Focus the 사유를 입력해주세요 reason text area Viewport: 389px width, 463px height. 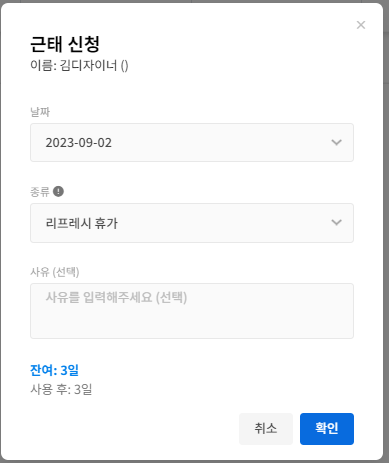(x=192, y=311)
